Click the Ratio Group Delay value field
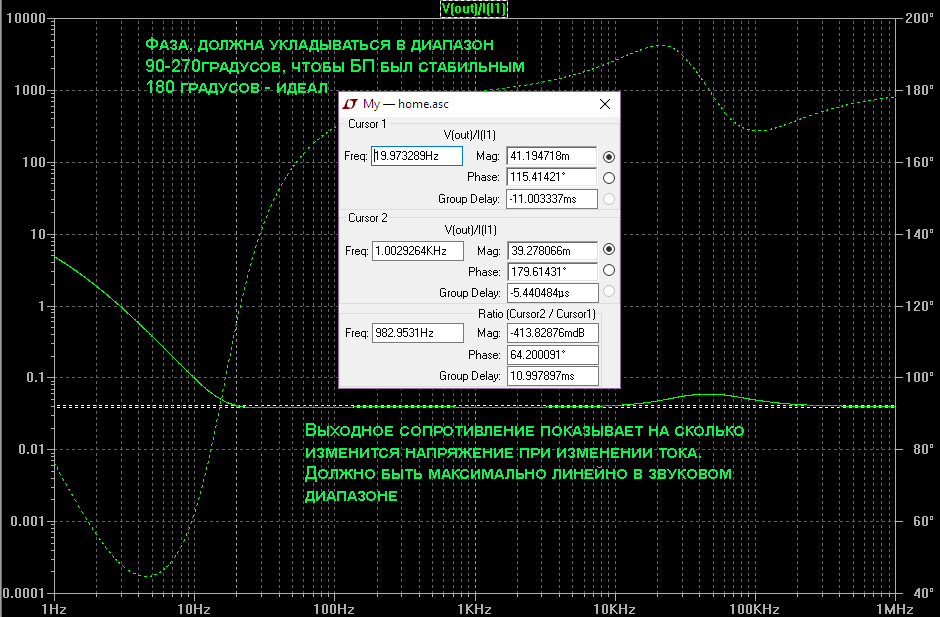The image size is (940, 617). coord(551,376)
